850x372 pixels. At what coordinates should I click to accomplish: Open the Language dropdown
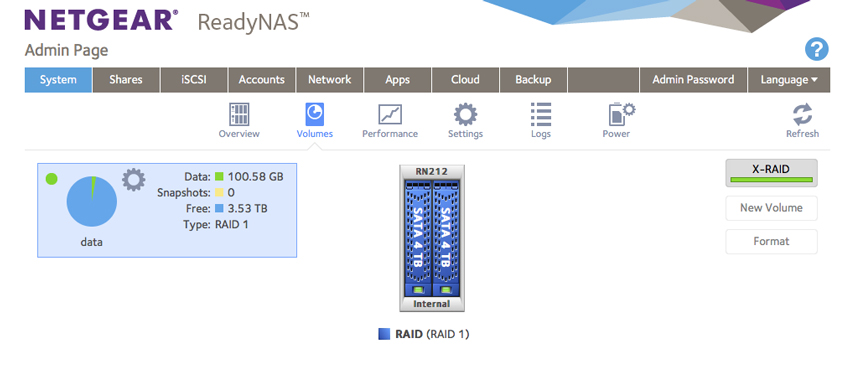pyautogui.click(x=789, y=80)
